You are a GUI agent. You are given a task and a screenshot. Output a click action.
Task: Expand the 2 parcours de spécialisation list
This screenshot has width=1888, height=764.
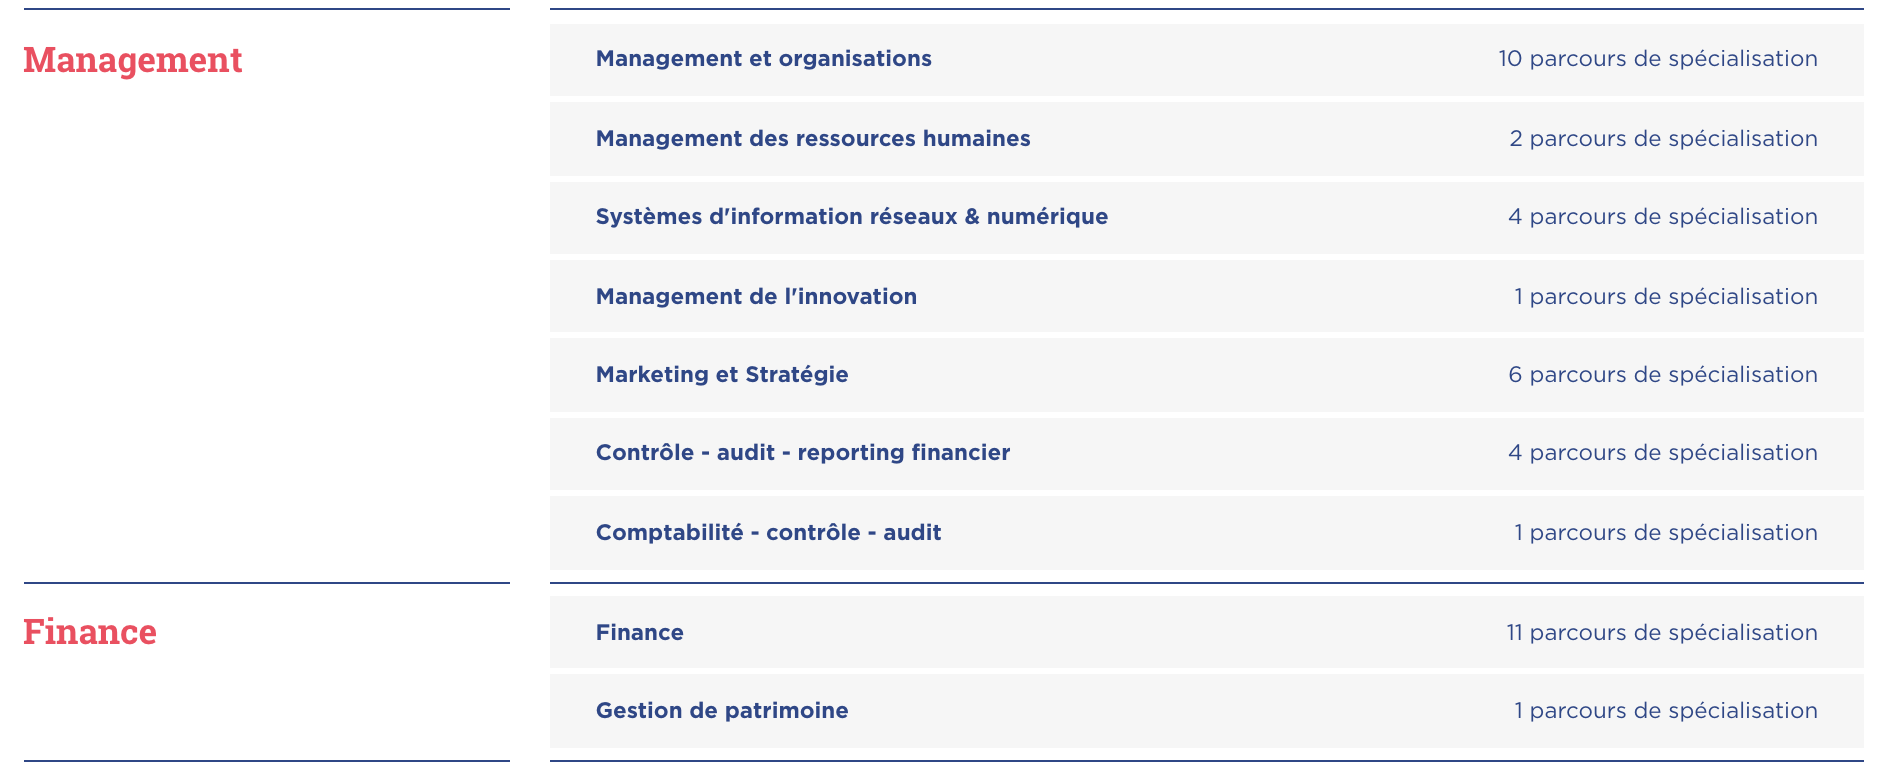[1663, 139]
